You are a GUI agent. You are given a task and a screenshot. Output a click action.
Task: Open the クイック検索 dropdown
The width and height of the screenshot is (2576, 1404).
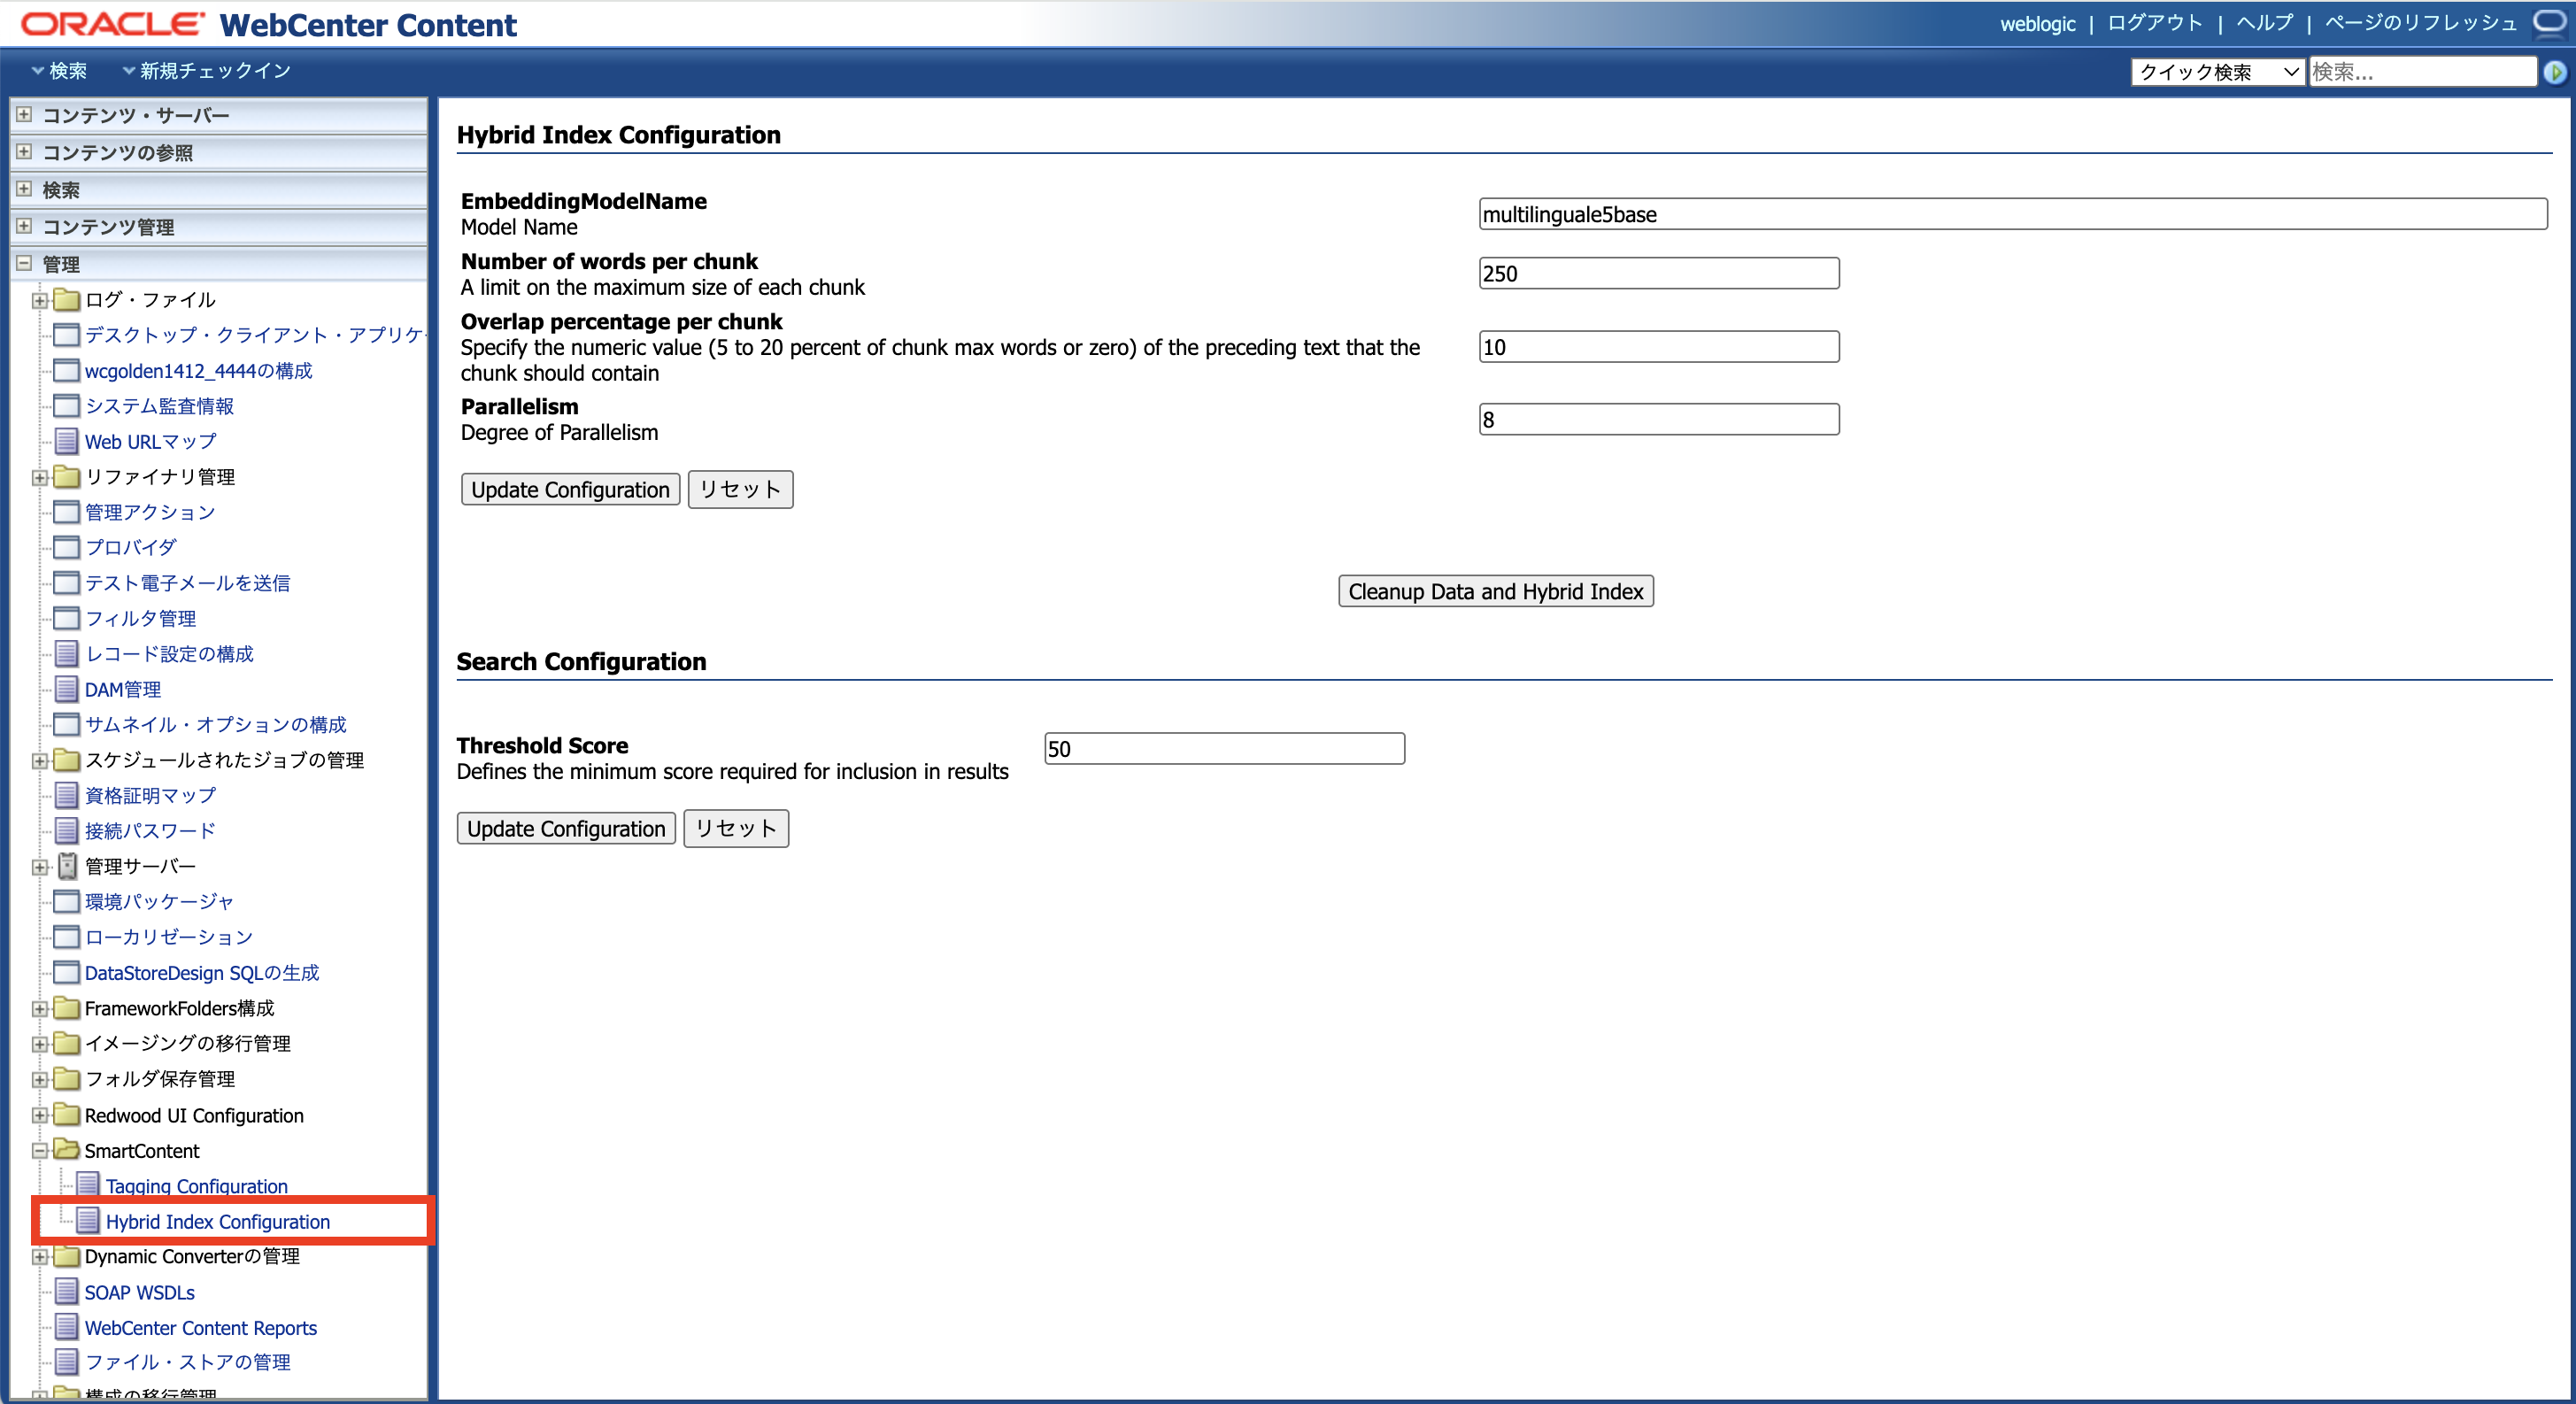pyautogui.click(x=2217, y=72)
